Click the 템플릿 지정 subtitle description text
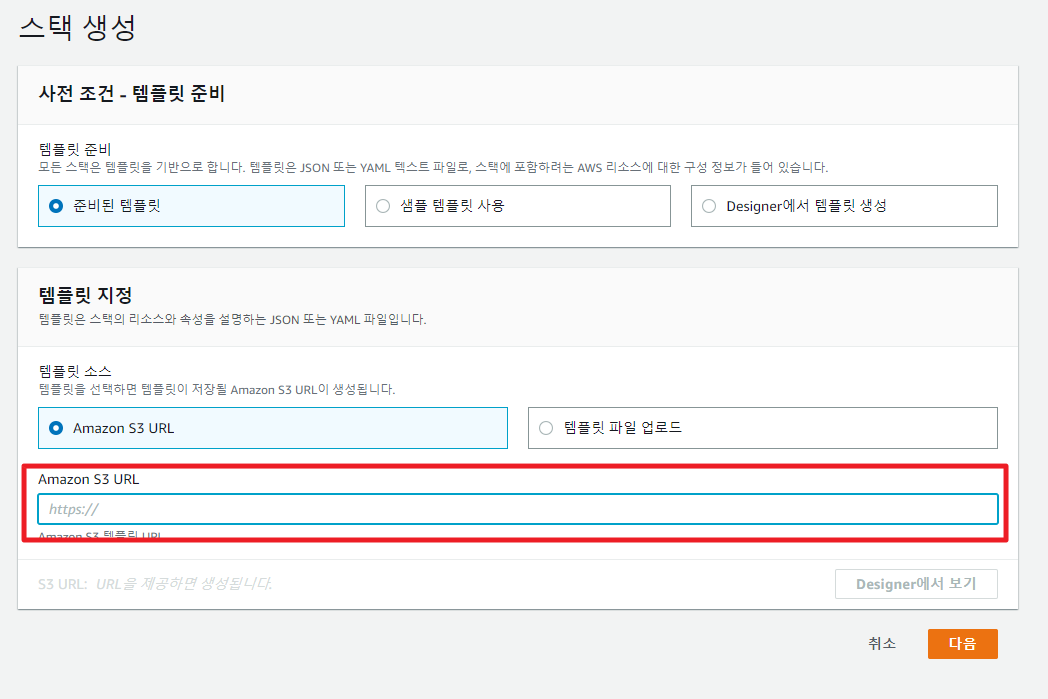1048x699 pixels. (232, 319)
